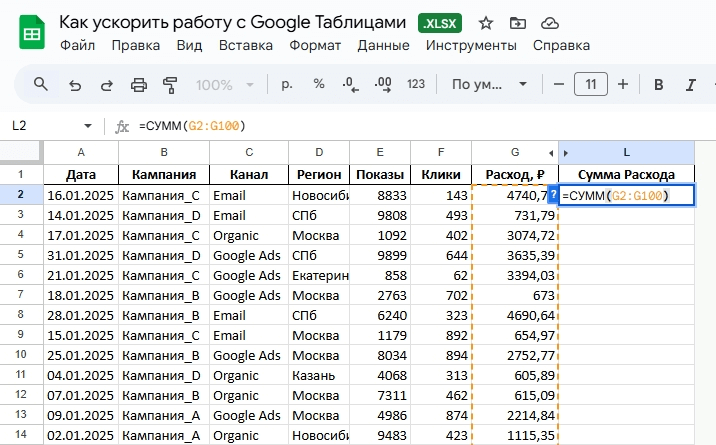Toggle bold formatting
The image size is (716, 445).
658,84
